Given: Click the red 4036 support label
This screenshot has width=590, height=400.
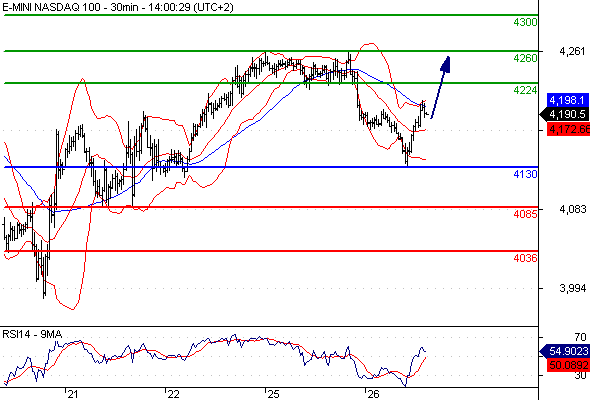Looking at the screenshot, I should (x=525, y=258).
